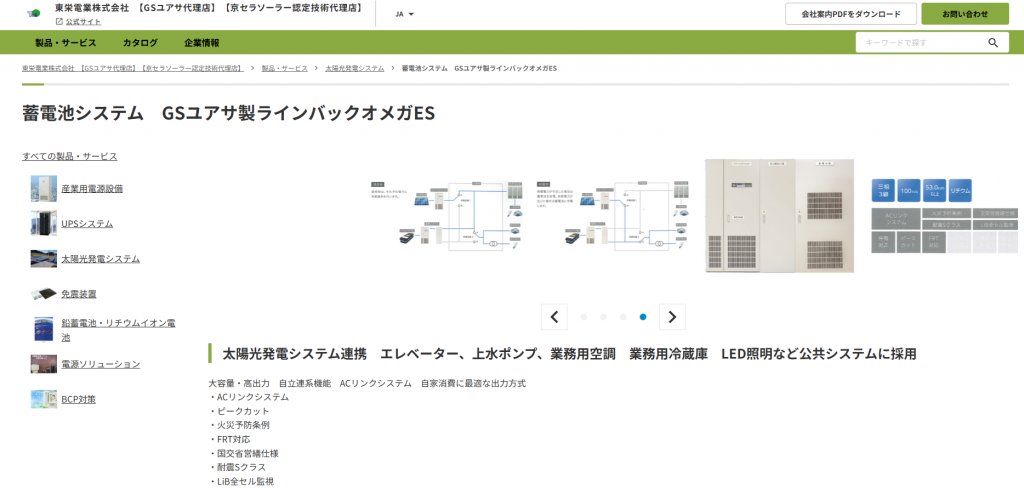The width and height of the screenshot is (1024, 488).
Task: Click the search magnifier icon
Action: [x=992, y=43]
